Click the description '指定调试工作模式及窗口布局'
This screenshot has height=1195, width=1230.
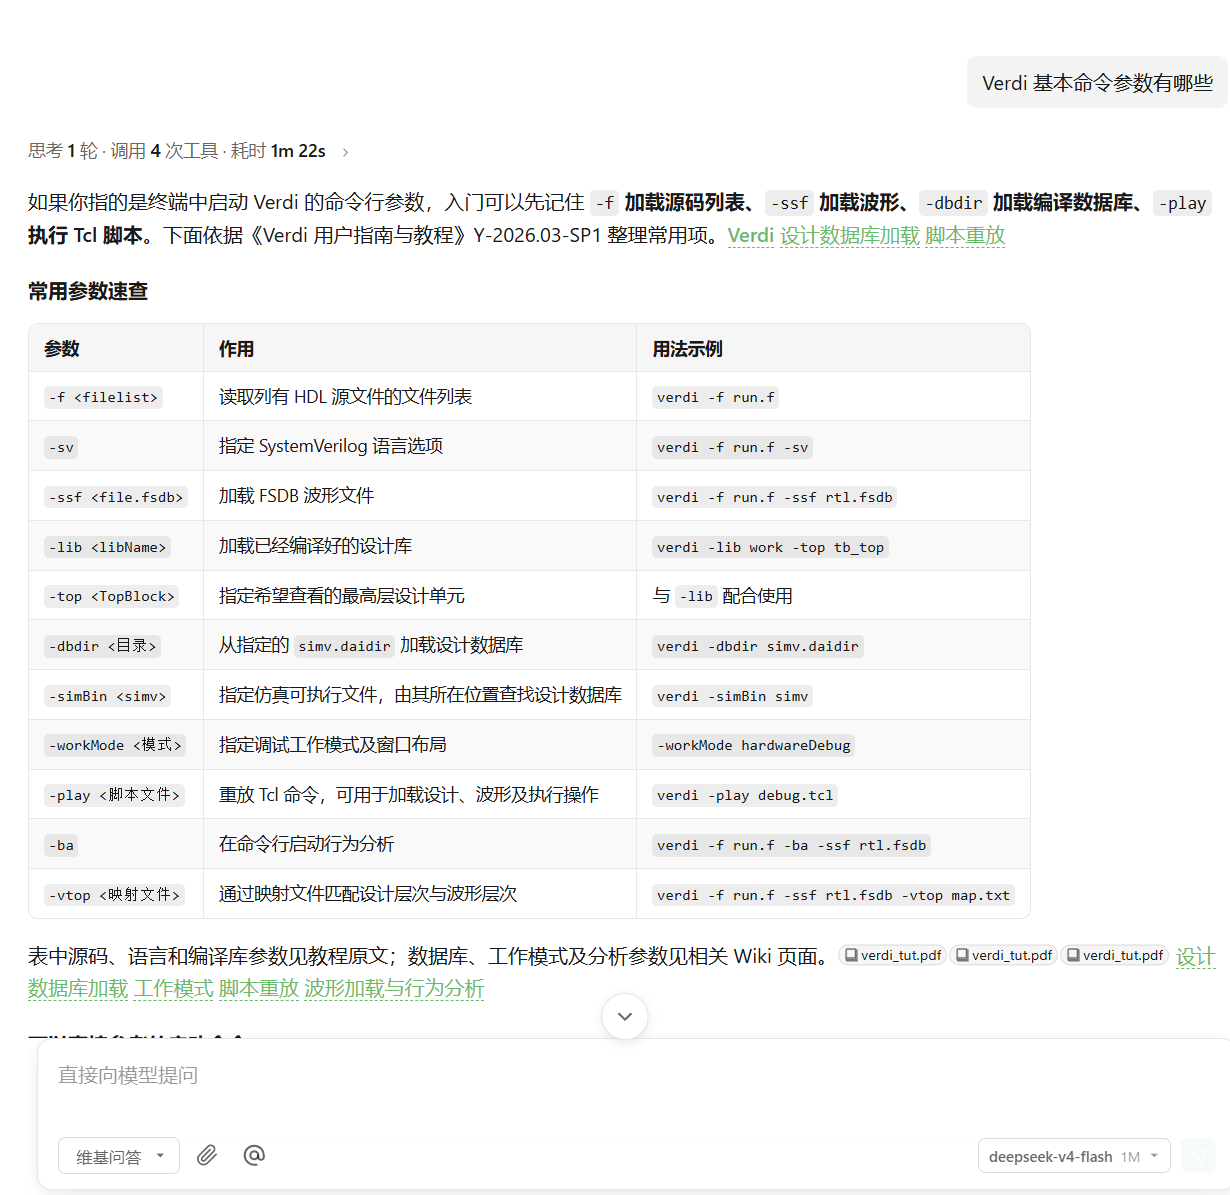point(332,745)
